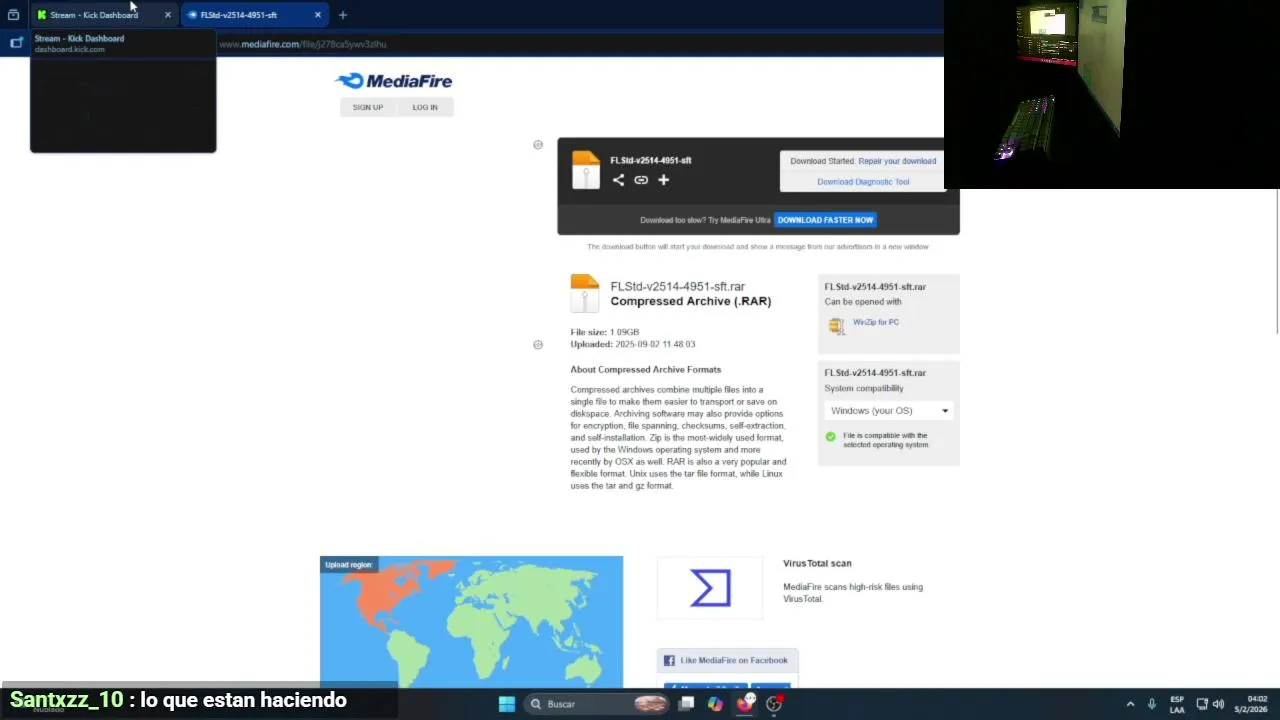Open the Task View taskbar icon
This screenshot has width=1280, height=720.
pyautogui.click(x=686, y=704)
